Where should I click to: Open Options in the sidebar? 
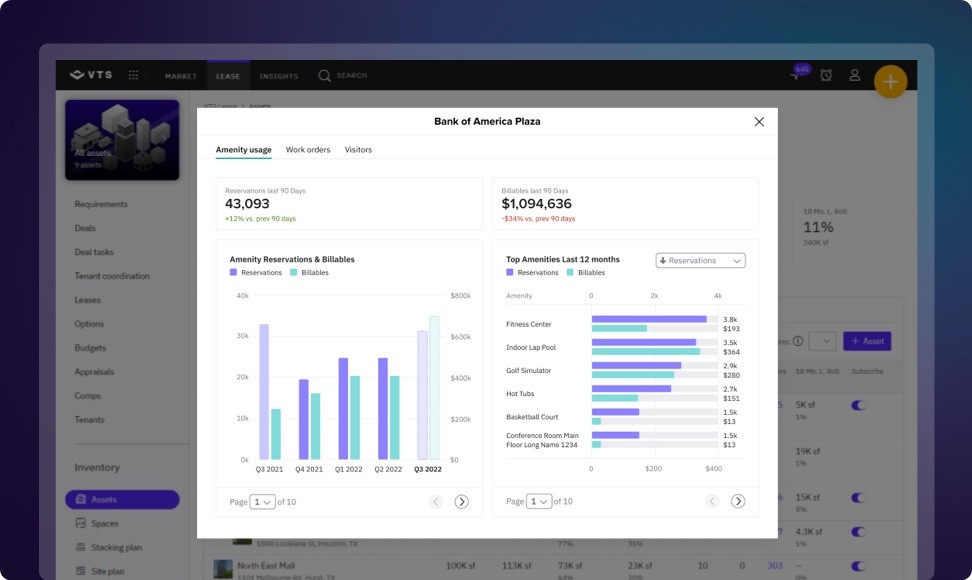tap(89, 323)
